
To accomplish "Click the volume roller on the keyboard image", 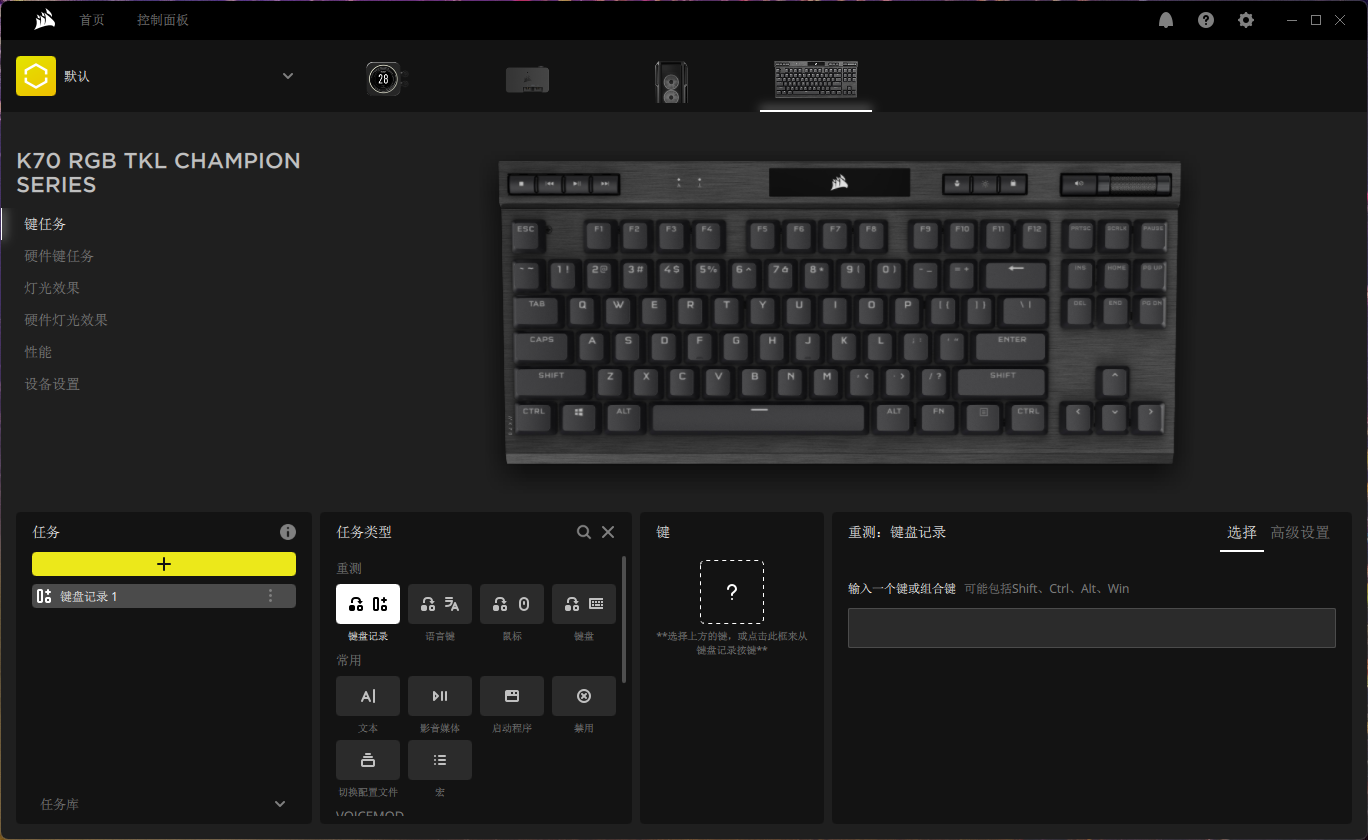I will [1134, 184].
